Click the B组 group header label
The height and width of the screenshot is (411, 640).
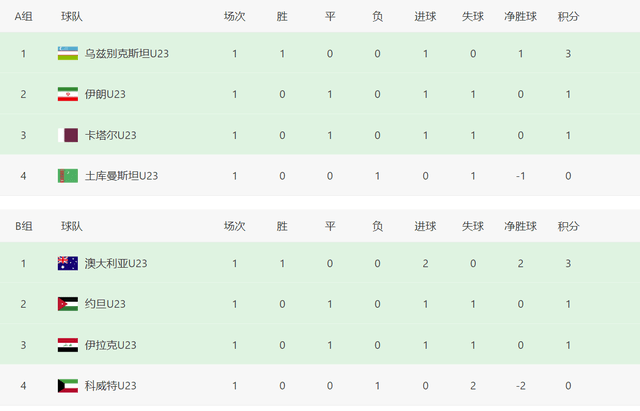[x=24, y=226]
